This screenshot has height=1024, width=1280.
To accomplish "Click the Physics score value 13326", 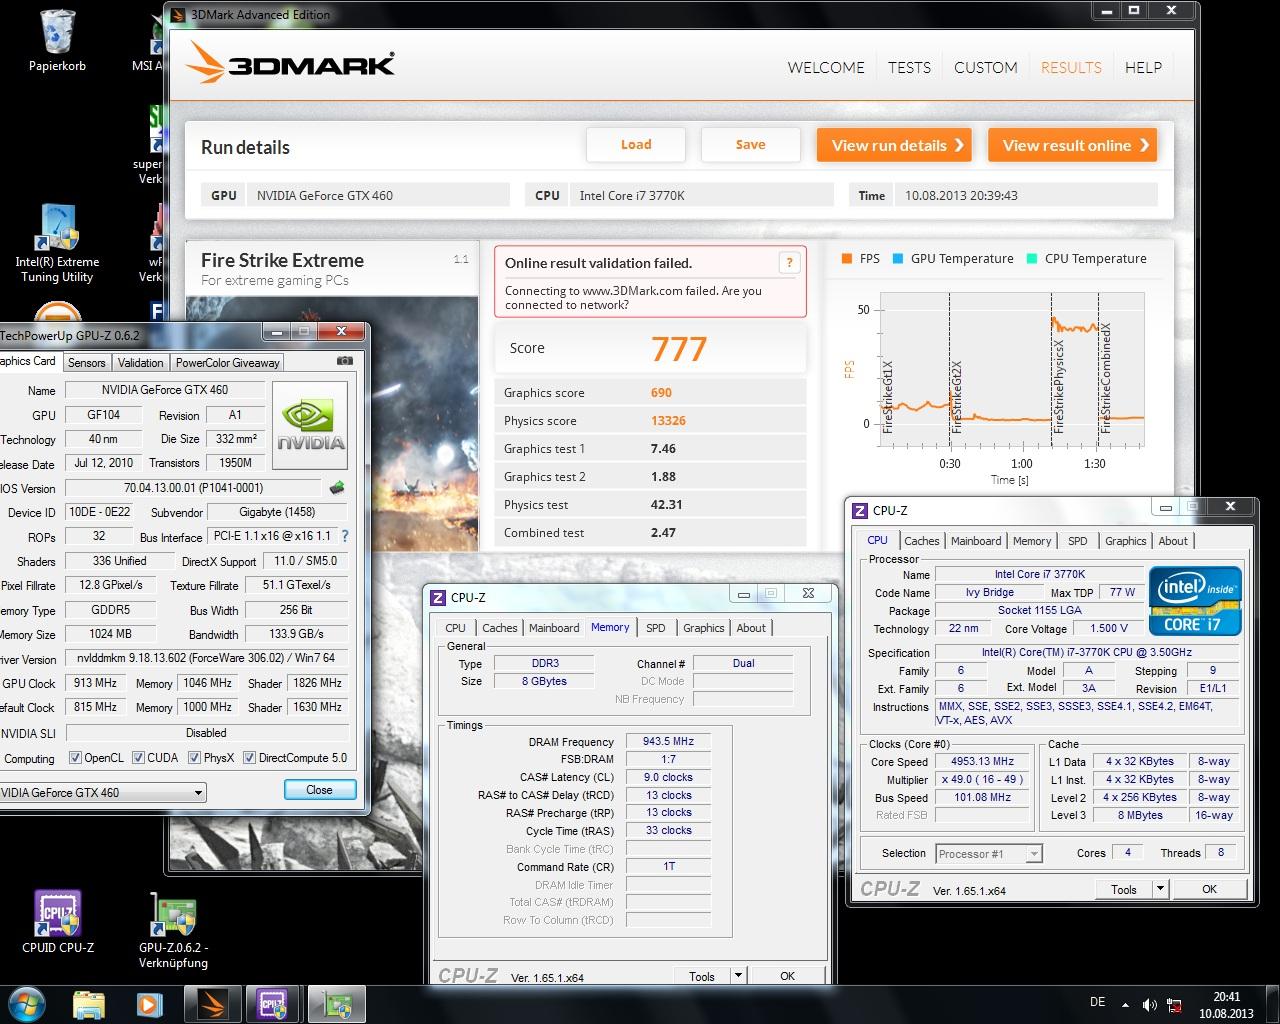I will 668,421.
